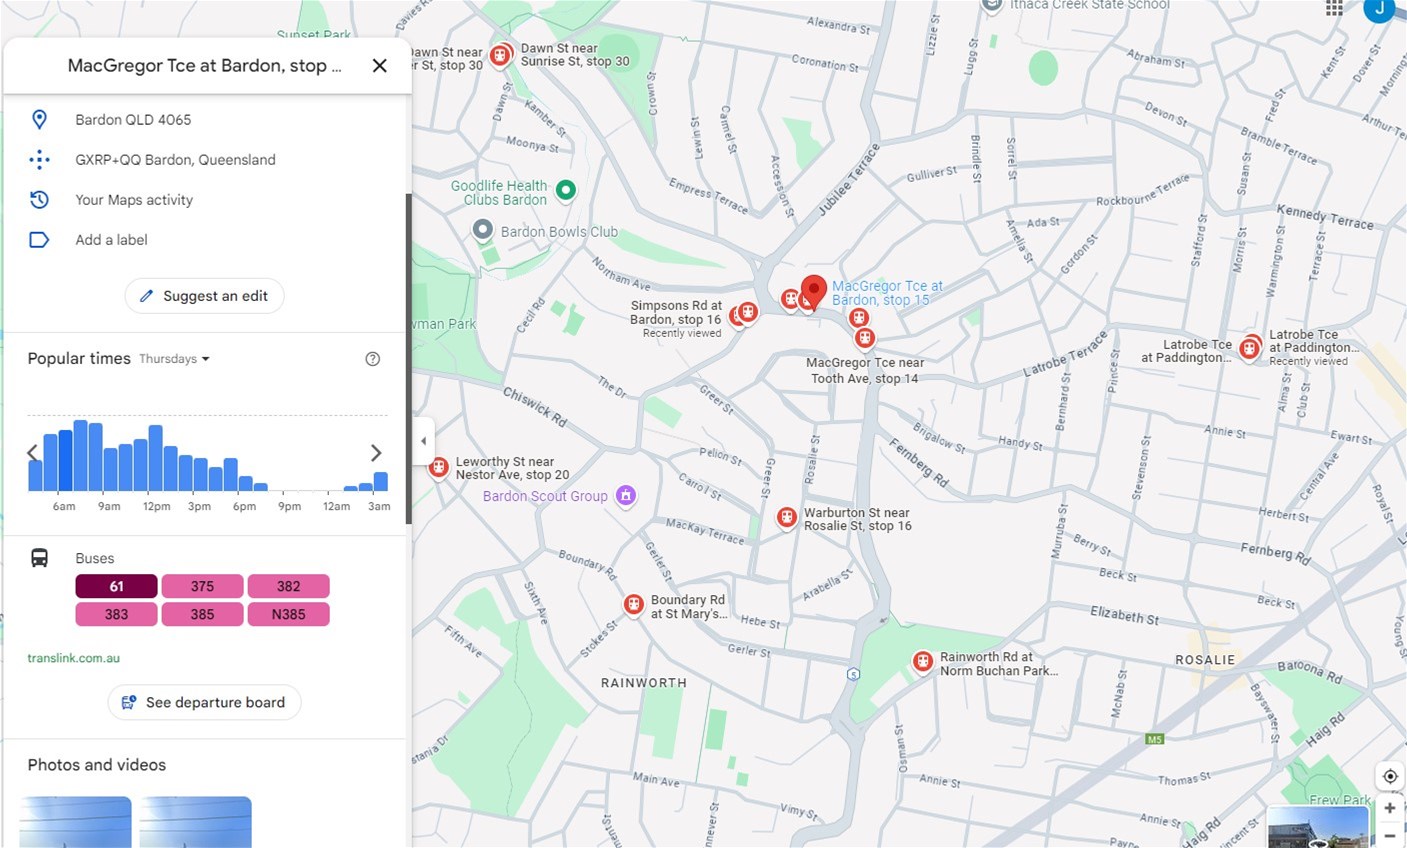Click the Popular times help icon
The image size is (1407, 848).
click(x=373, y=359)
